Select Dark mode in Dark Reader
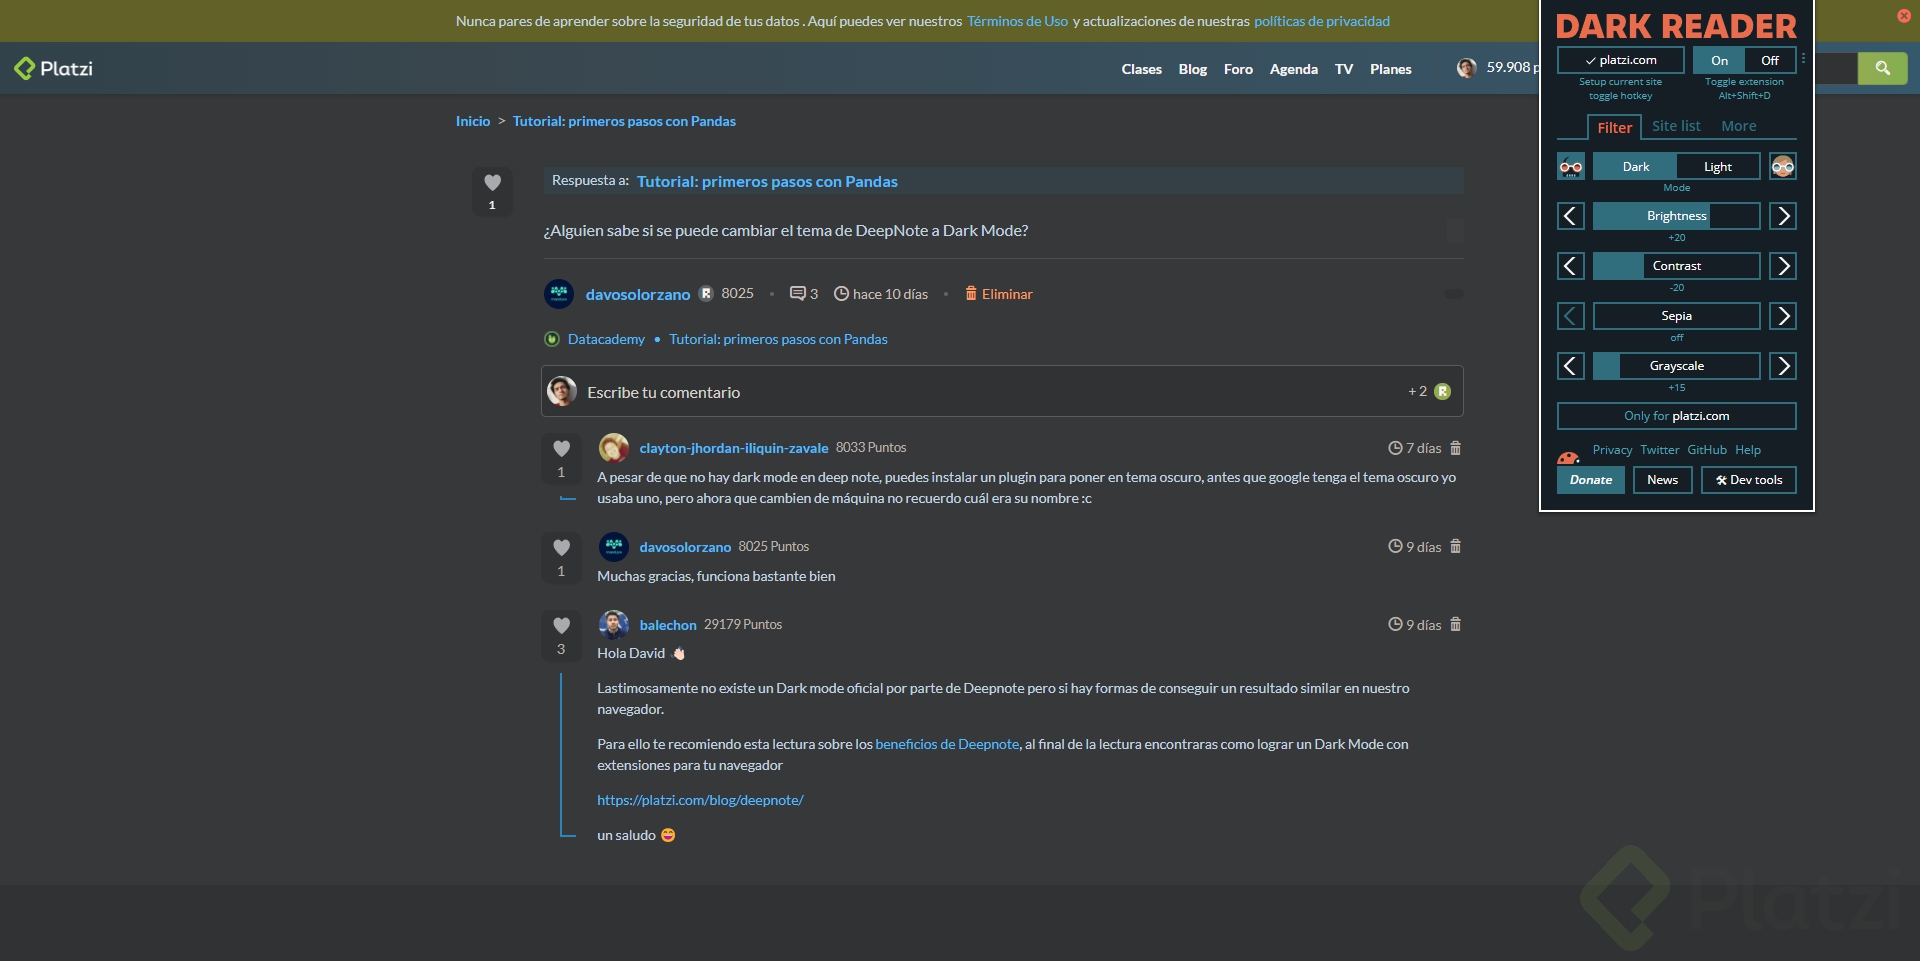 [x=1635, y=166]
